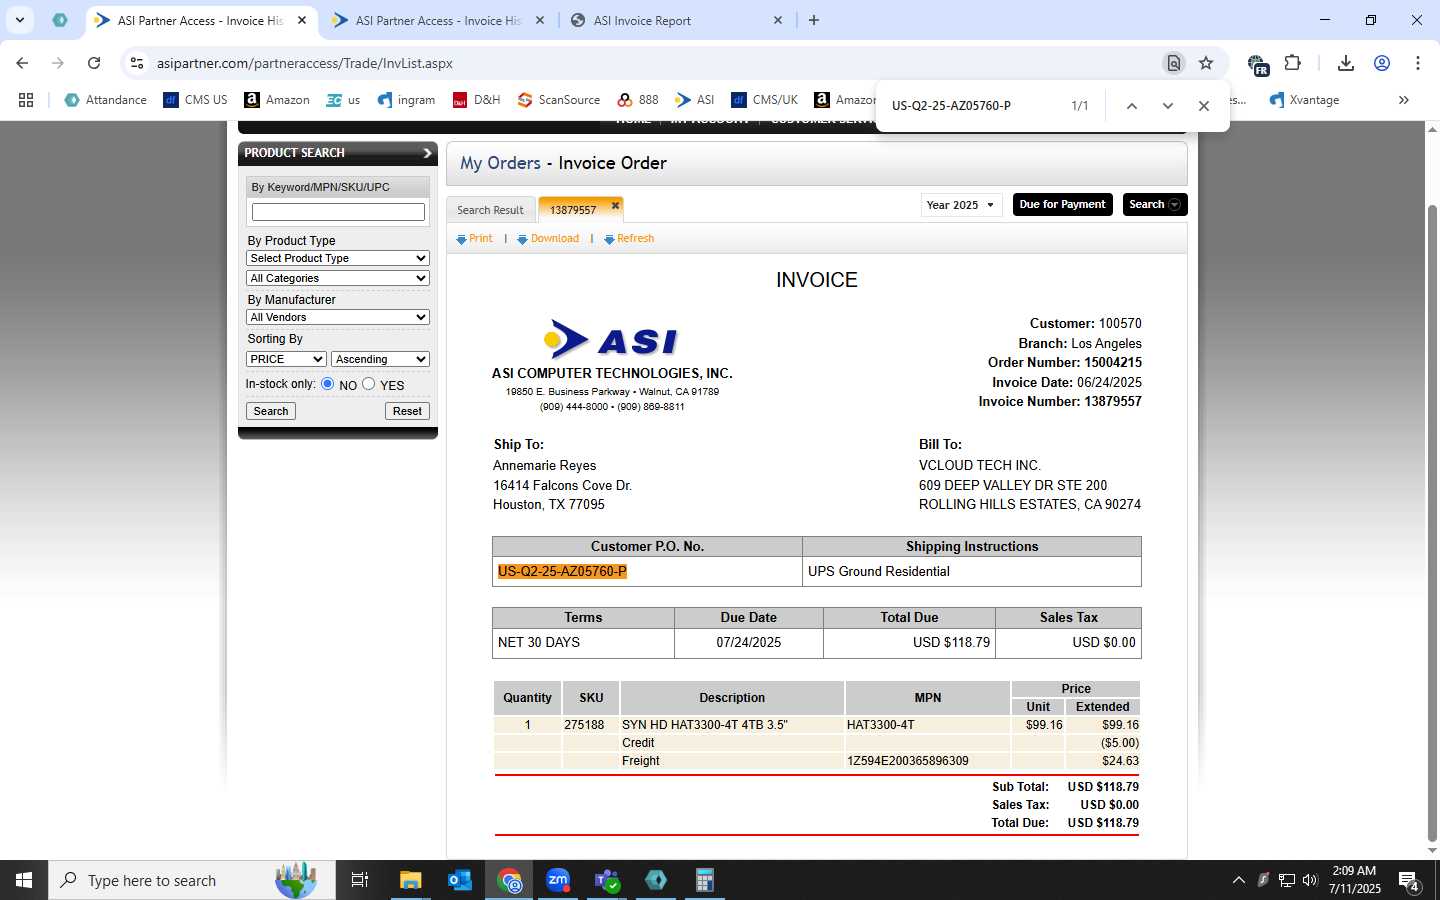Open the first Amazon bookmark
The width and height of the screenshot is (1440, 900).
pos(277,100)
